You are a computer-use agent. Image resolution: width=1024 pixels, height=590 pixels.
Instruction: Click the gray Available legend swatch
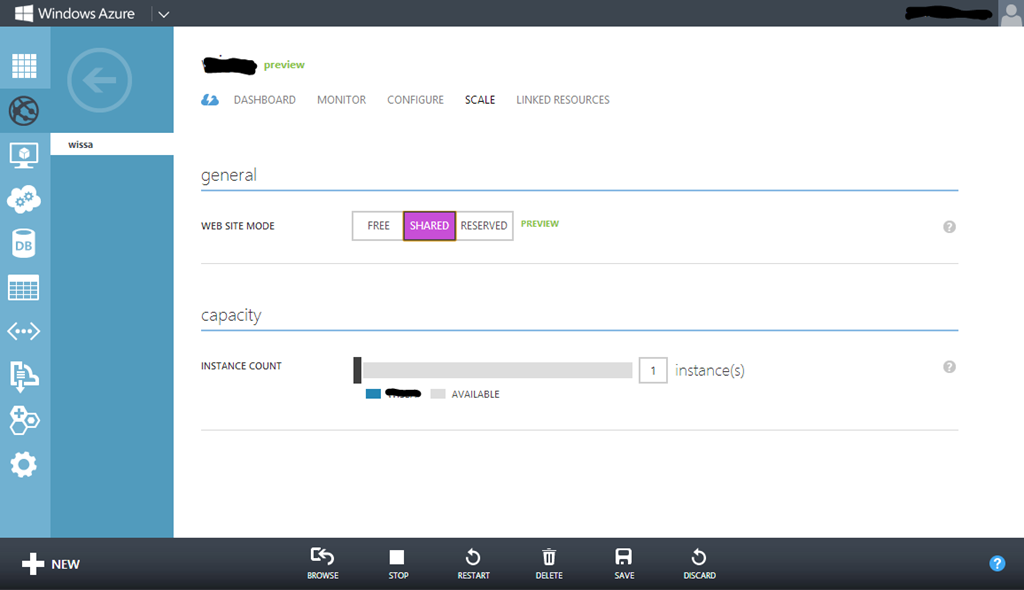438,393
